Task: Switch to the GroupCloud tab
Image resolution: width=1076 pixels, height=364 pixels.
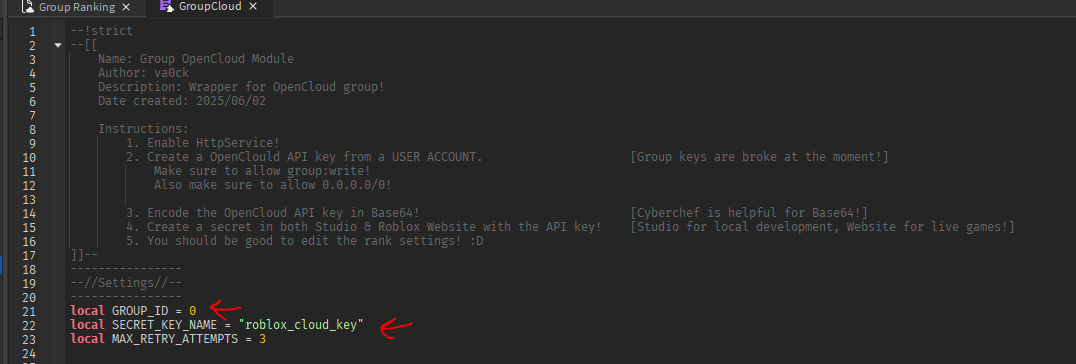Action: [210, 7]
